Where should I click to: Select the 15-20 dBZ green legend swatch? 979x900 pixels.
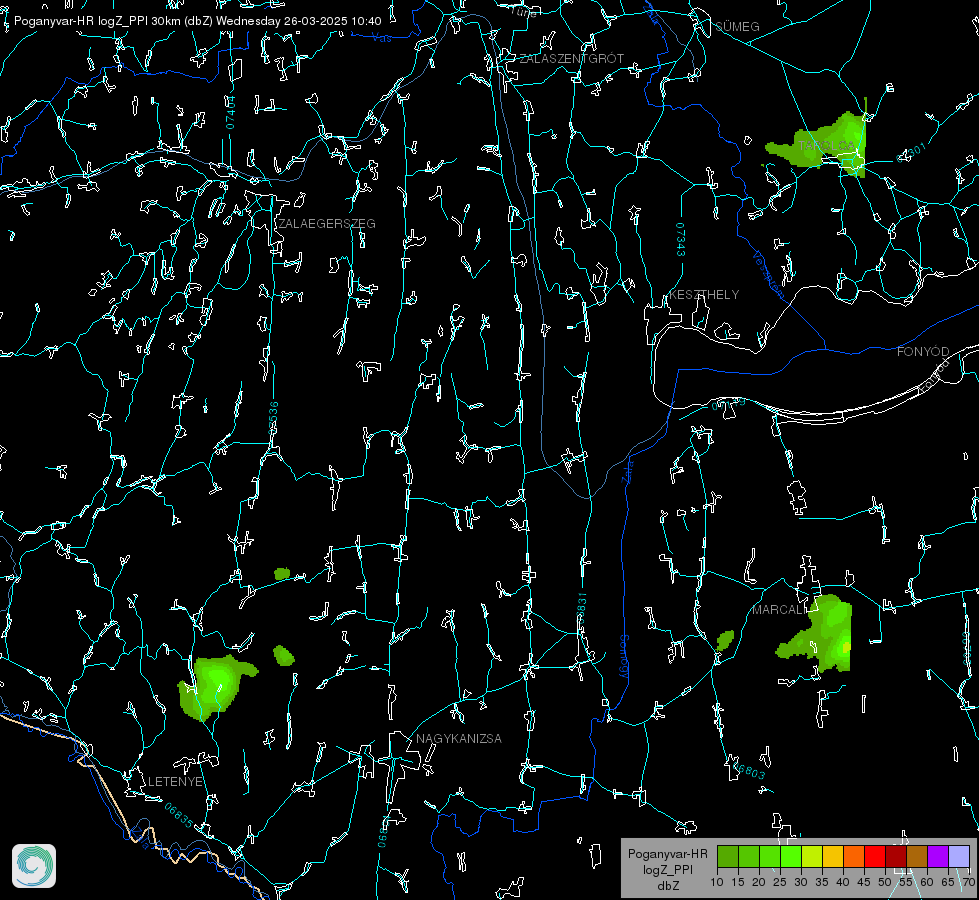(749, 856)
